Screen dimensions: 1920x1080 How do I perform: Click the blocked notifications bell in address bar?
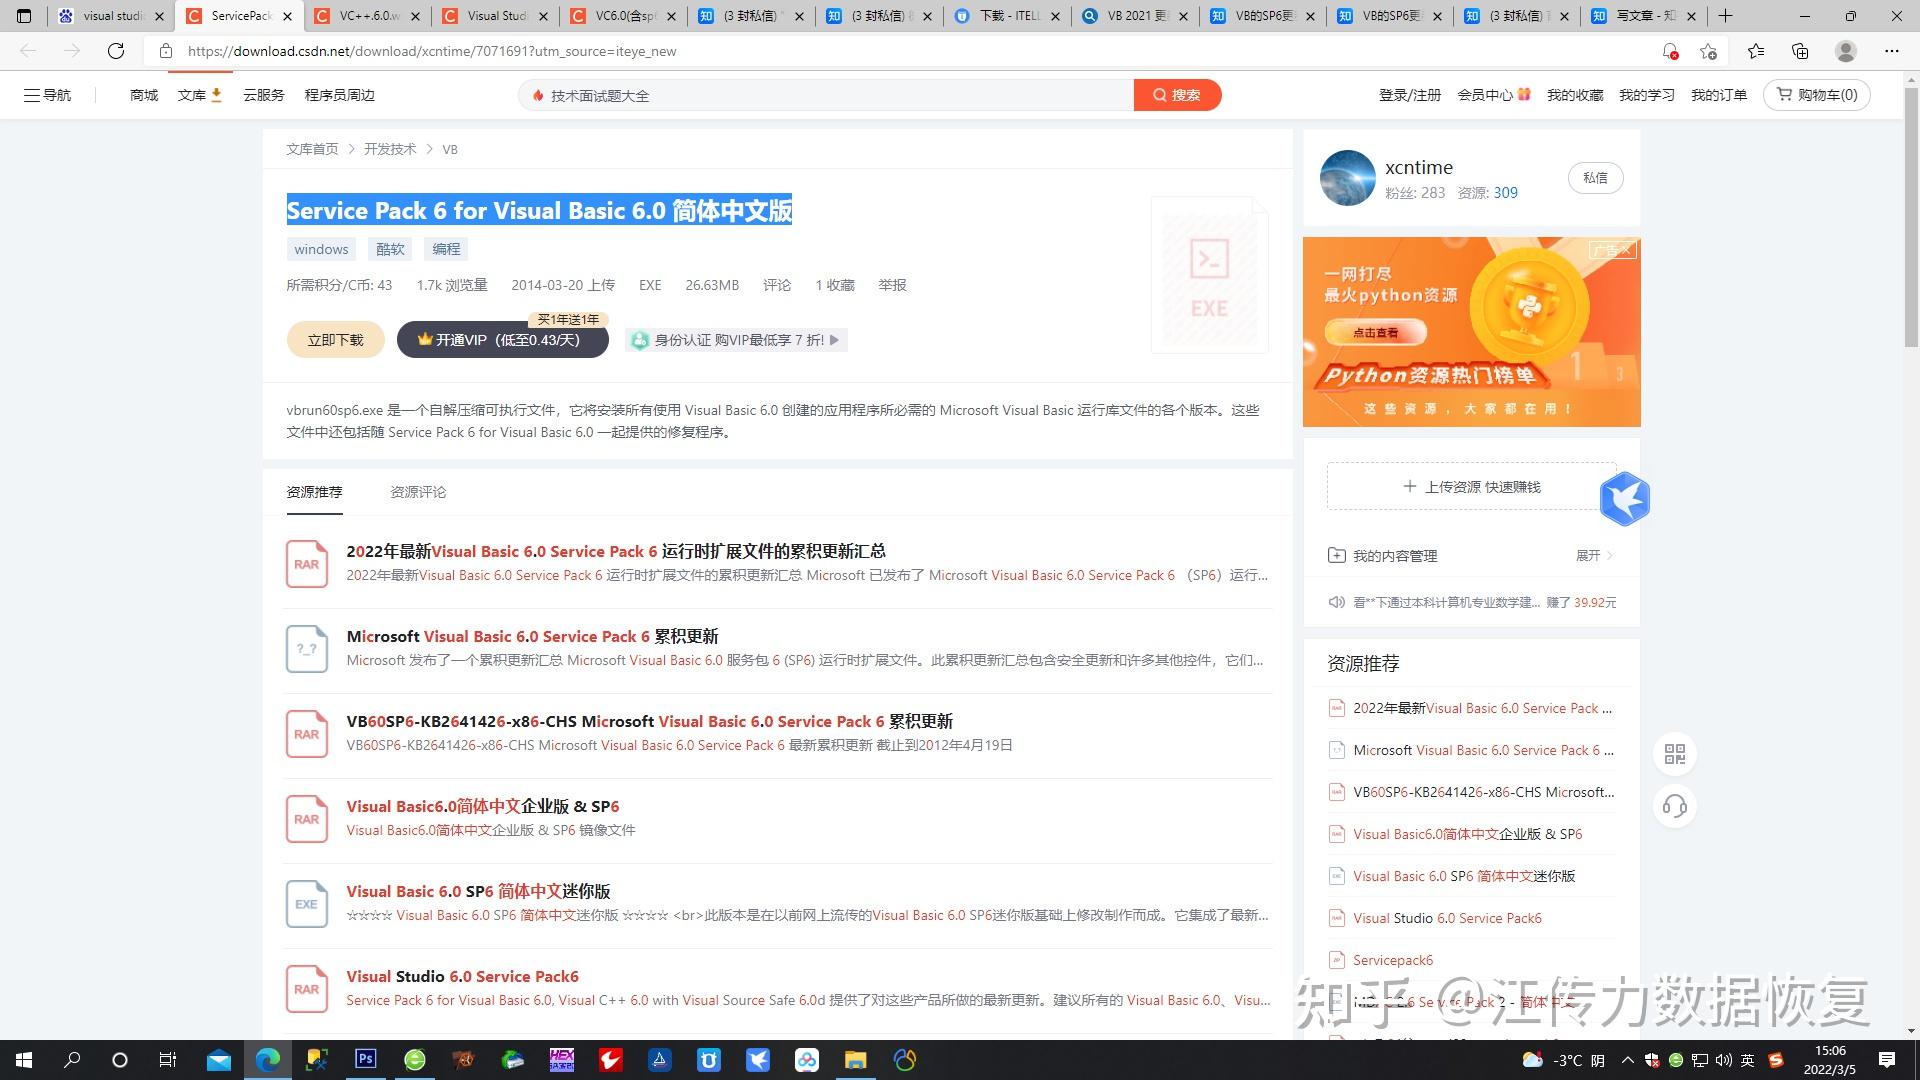(x=1669, y=51)
